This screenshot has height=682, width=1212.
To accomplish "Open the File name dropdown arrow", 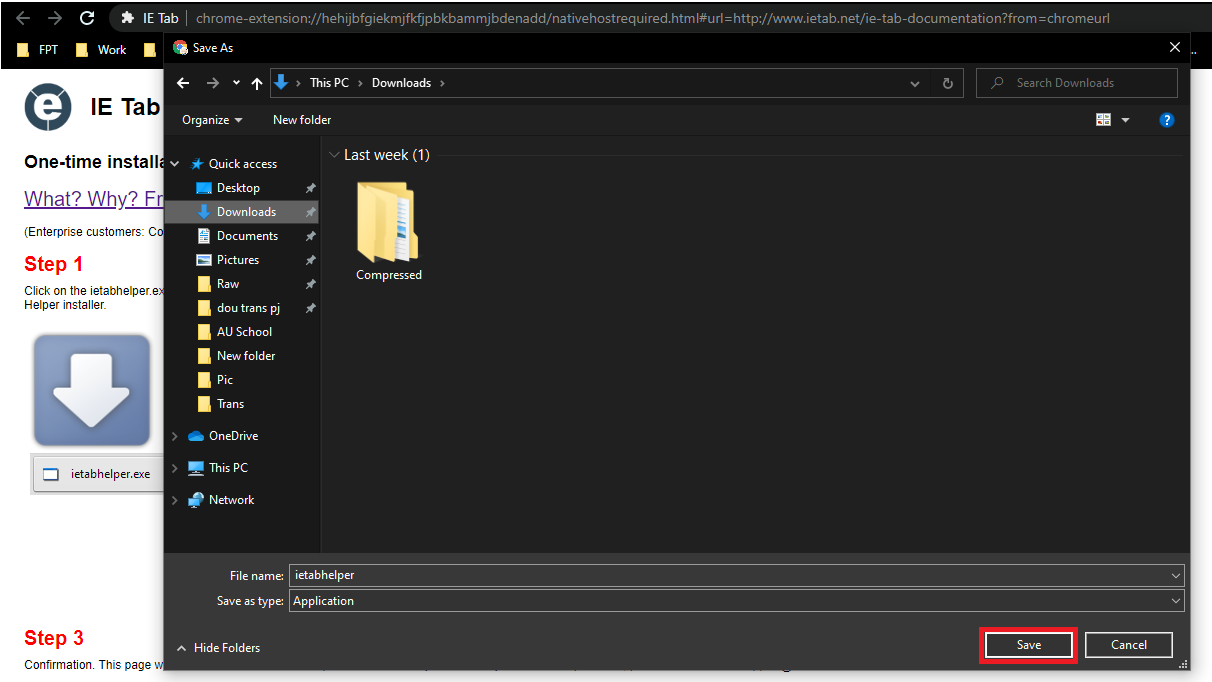I will [1175, 575].
